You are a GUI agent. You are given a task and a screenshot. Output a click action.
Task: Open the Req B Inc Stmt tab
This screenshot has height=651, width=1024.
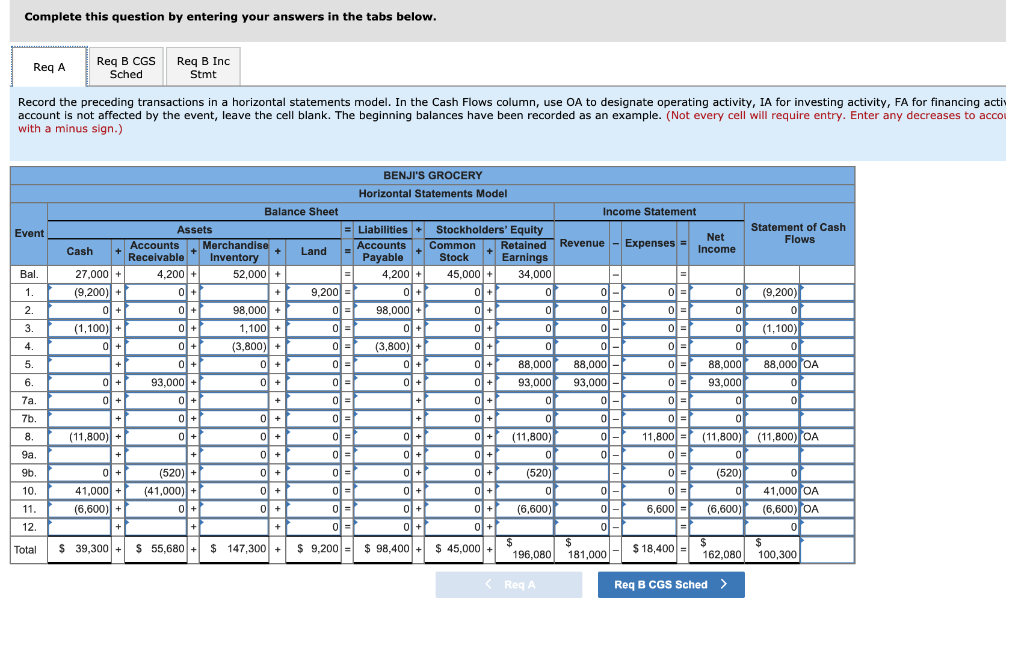[x=203, y=67]
